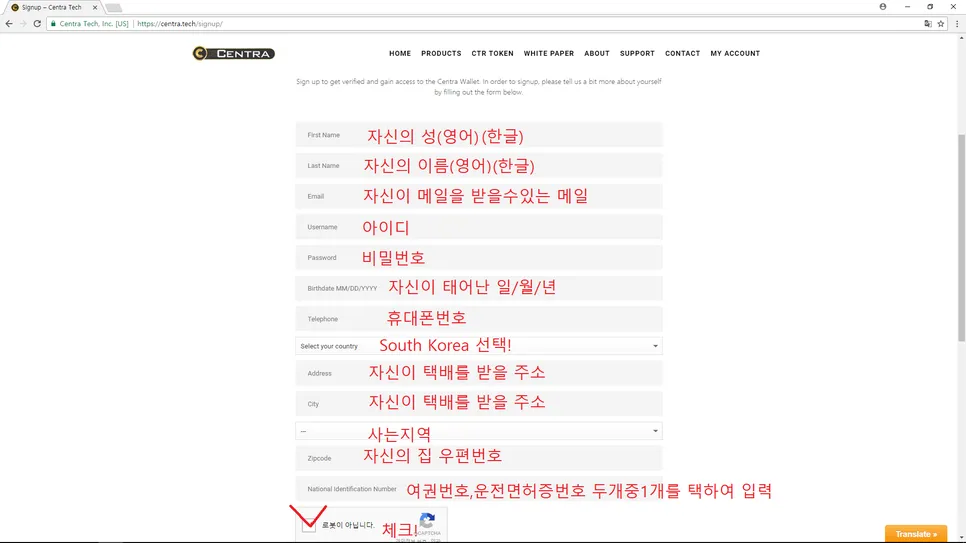Image resolution: width=966 pixels, height=543 pixels.
Task: Open the ABOUT menu item
Action: [x=596, y=54]
